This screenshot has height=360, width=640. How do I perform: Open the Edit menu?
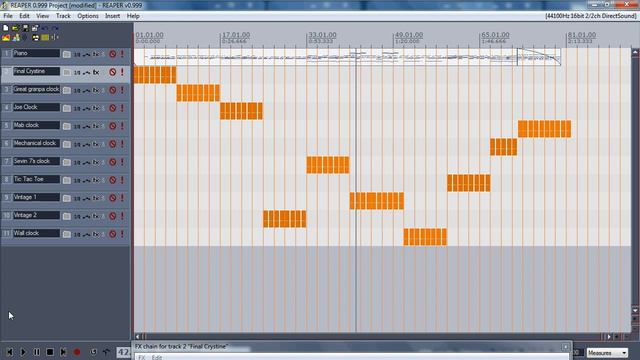(x=24, y=16)
